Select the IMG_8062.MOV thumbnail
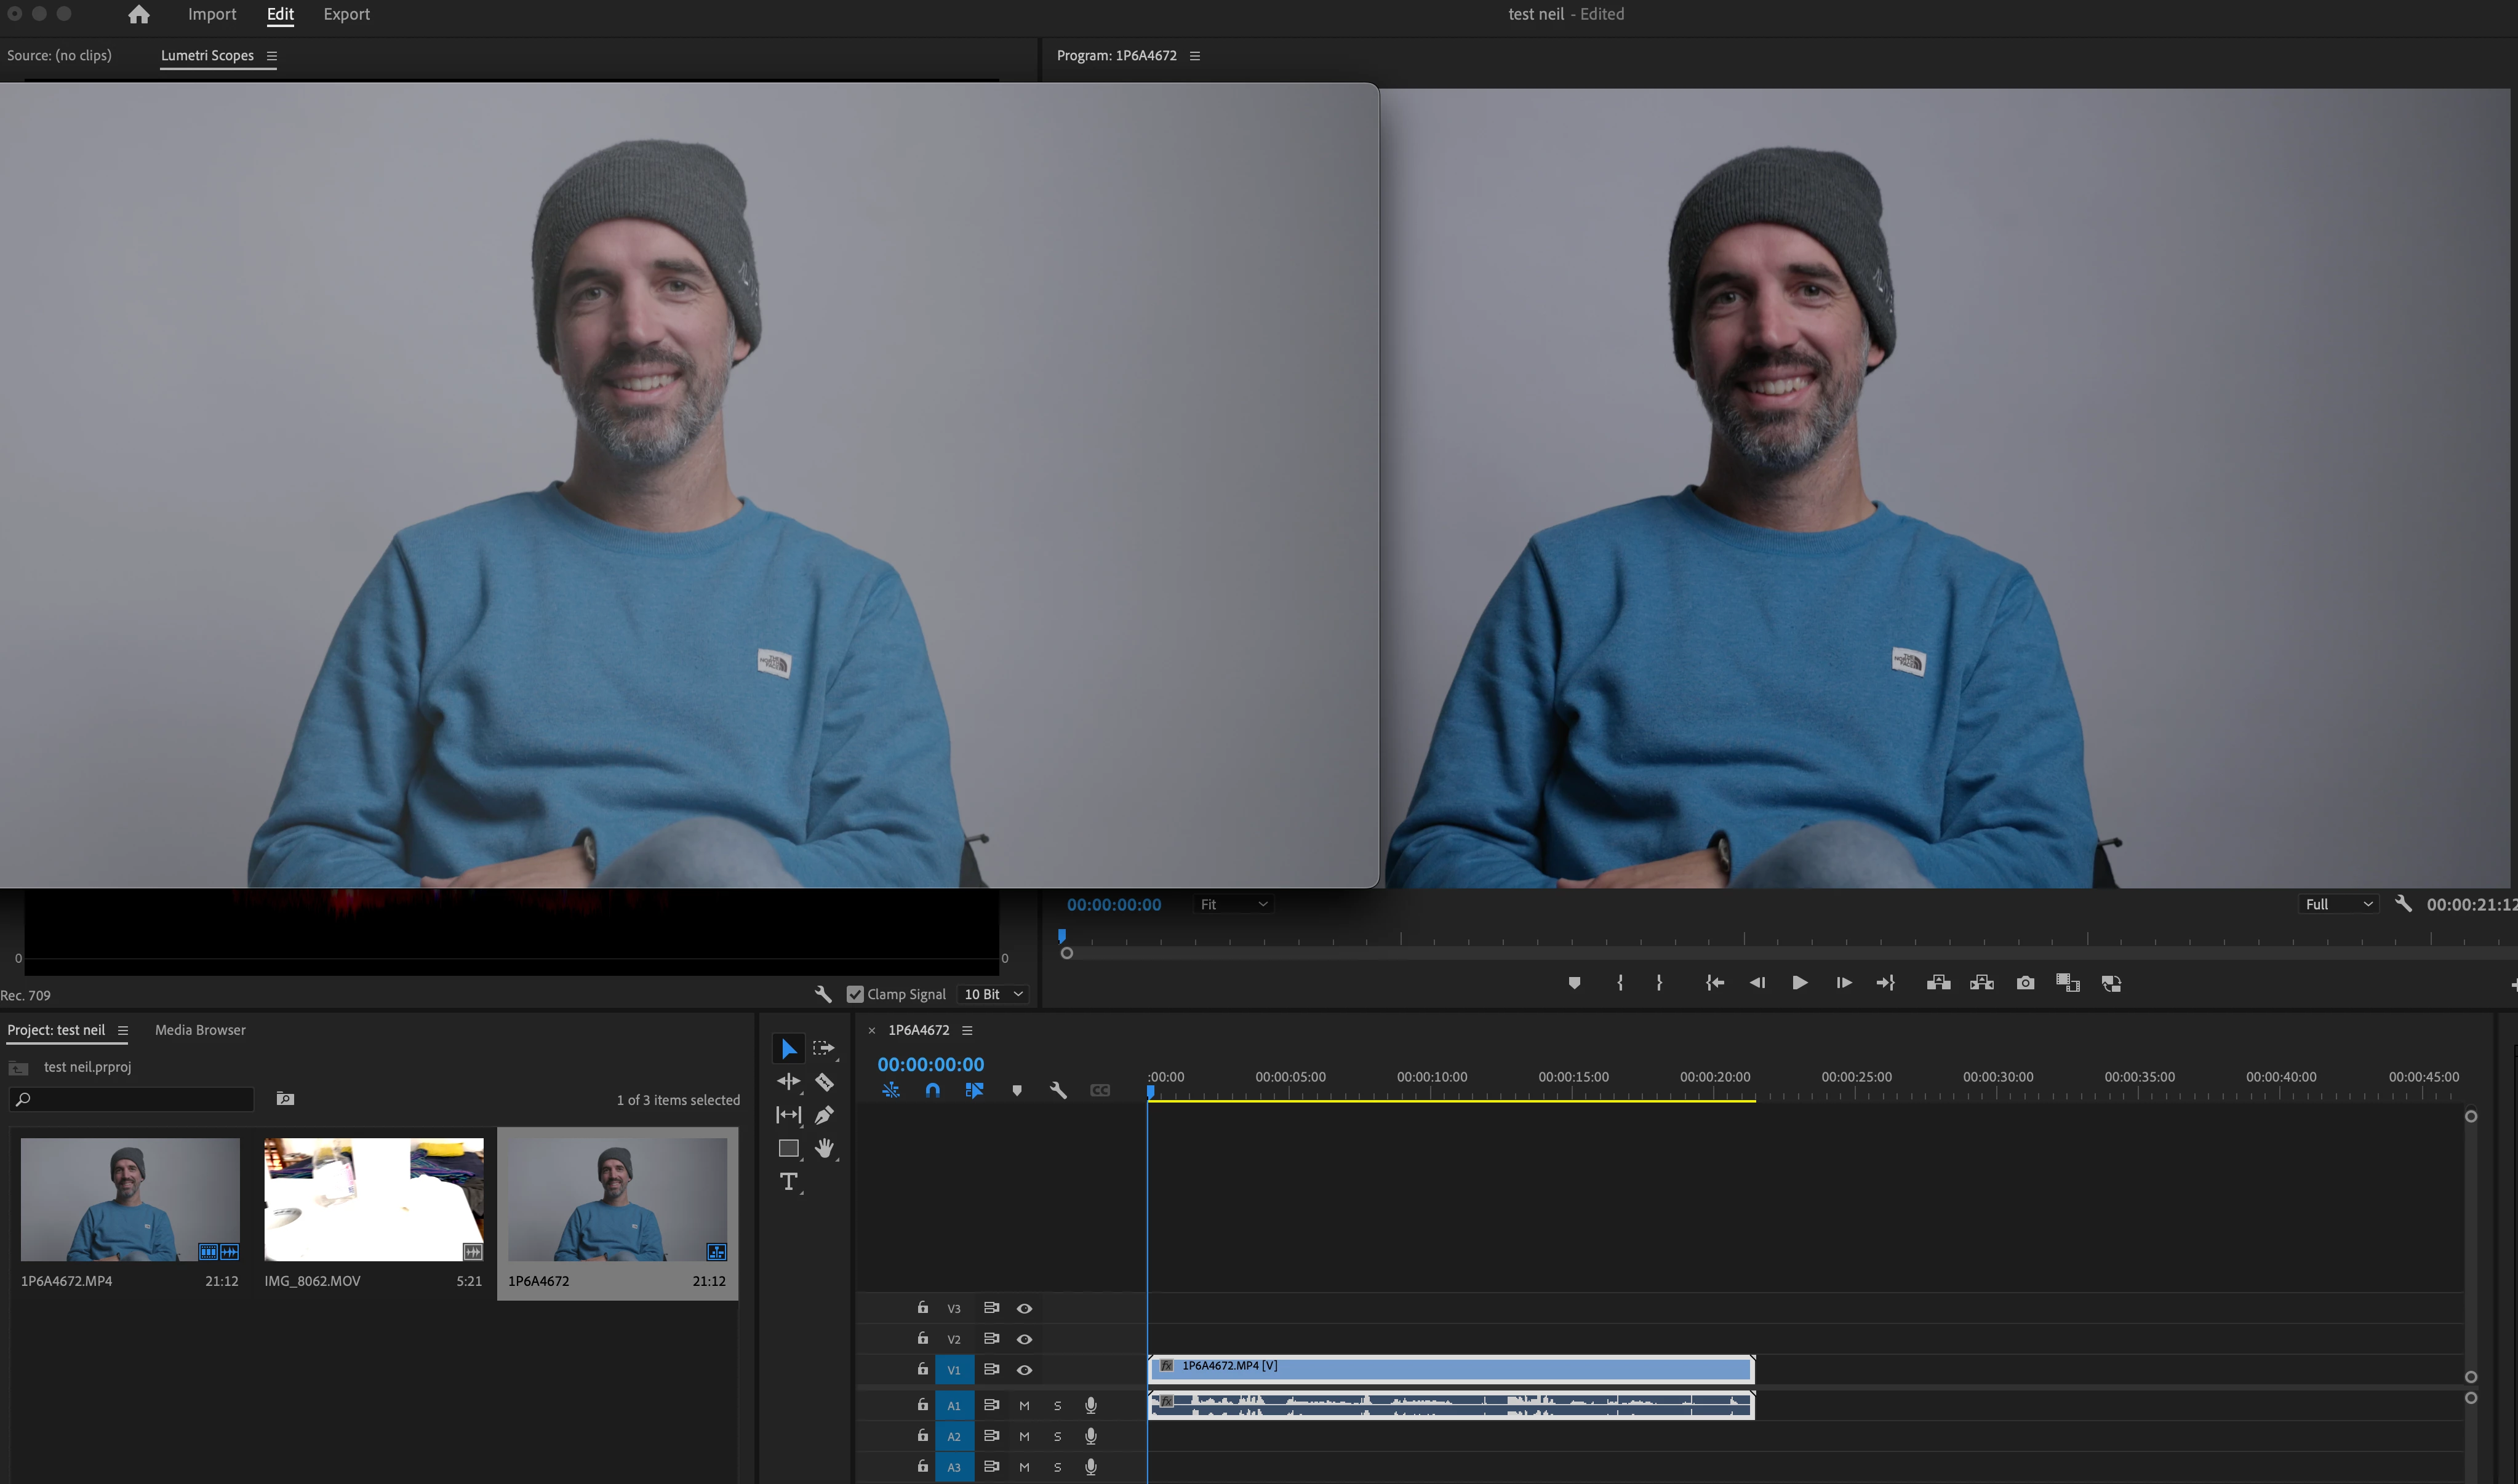The height and width of the screenshot is (1484, 2518). click(373, 1199)
